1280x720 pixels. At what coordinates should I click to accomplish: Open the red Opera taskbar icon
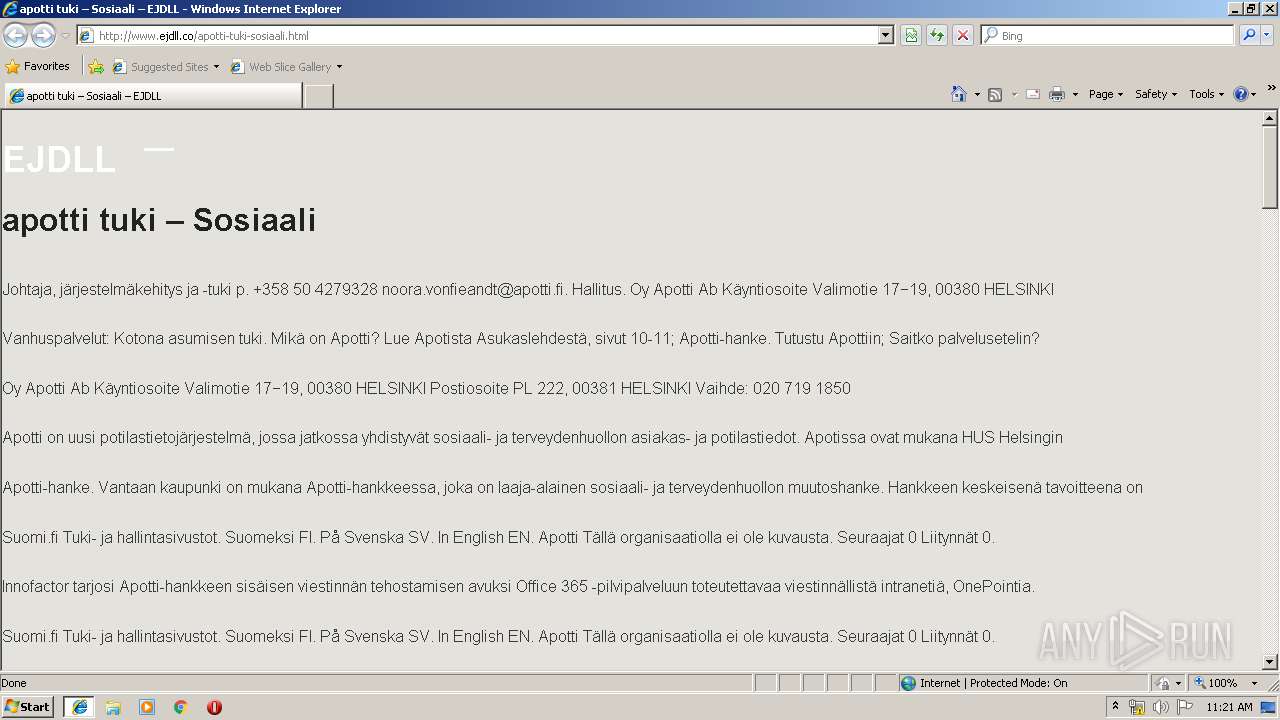pos(214,707)
